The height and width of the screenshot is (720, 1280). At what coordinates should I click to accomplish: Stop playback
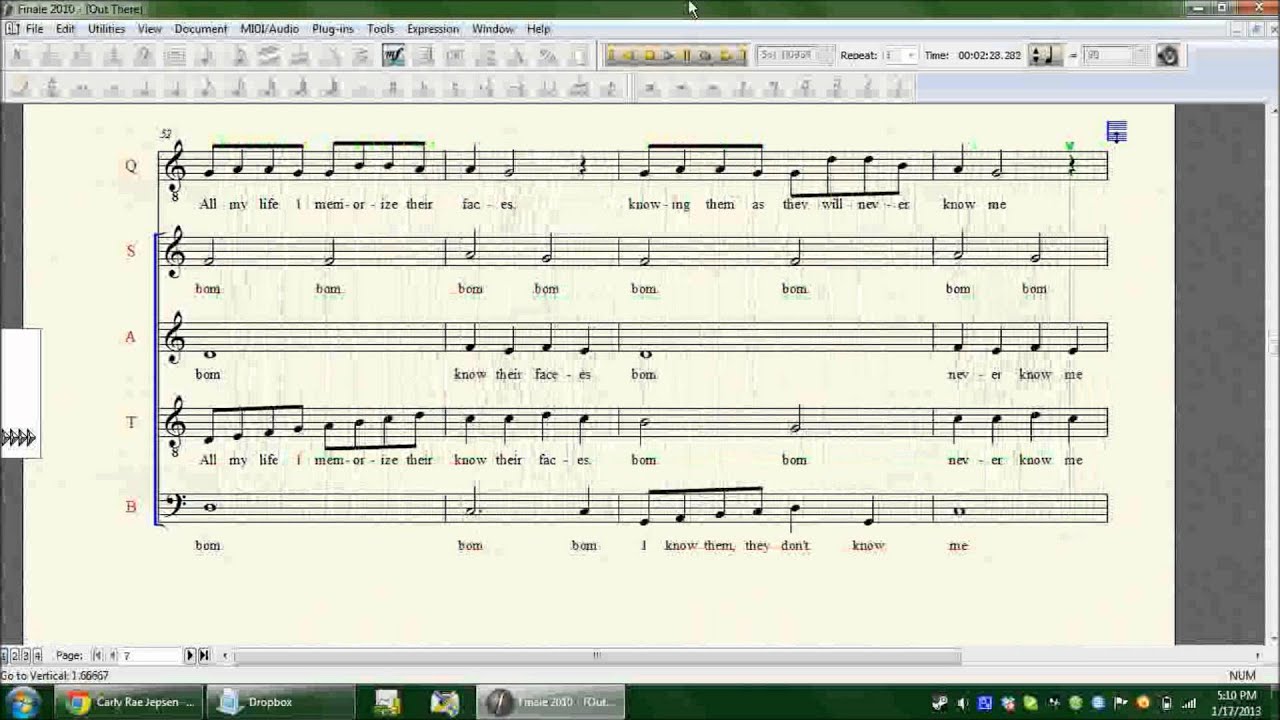650,56
